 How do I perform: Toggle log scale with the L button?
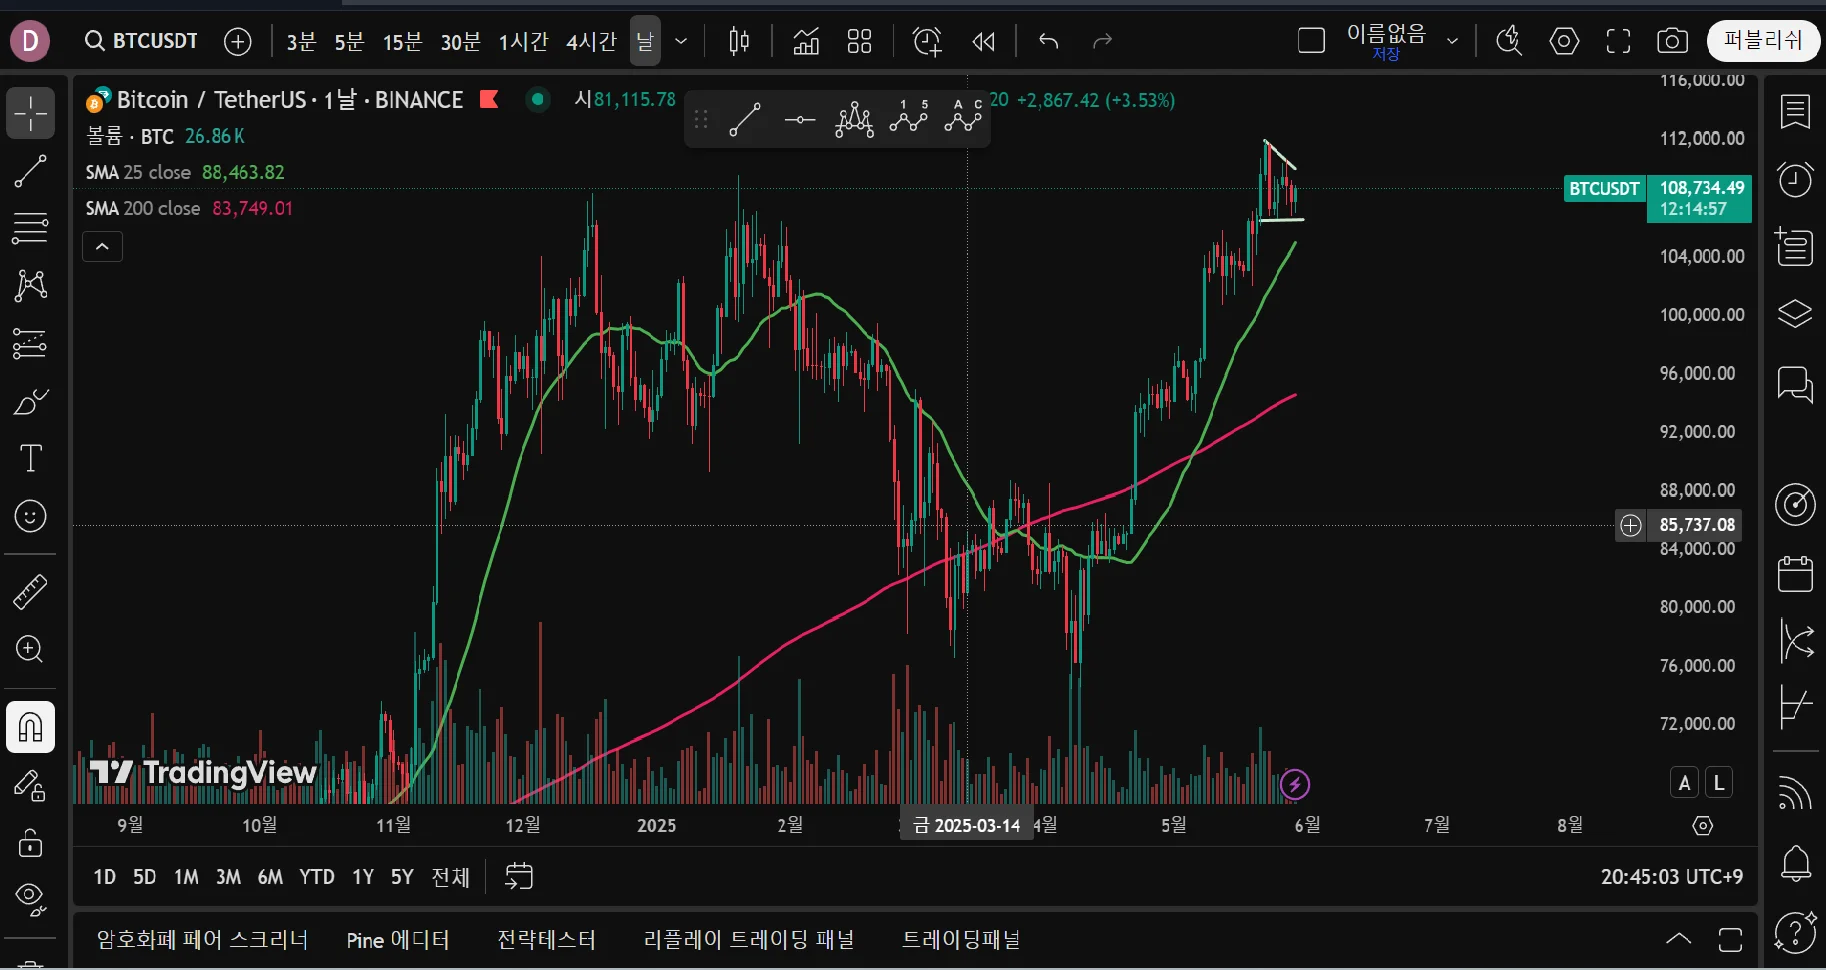click(1719, 783)
